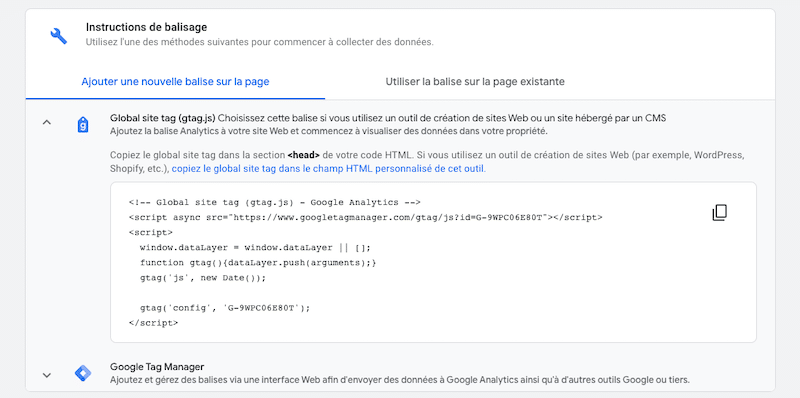This screenshot has width=800, height=398.
Task: Copy the global site tag code snippet
Action: click(719, 213)
